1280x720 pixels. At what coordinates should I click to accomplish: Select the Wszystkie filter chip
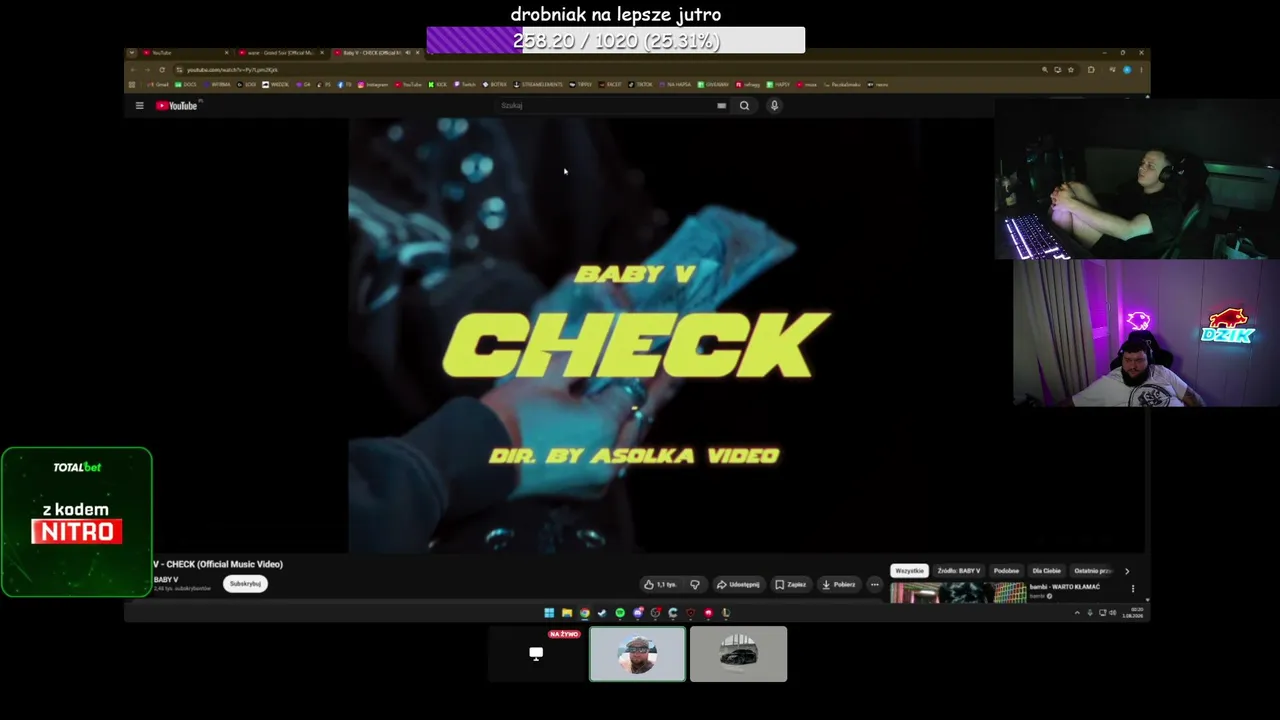click(x=909, y=571)
